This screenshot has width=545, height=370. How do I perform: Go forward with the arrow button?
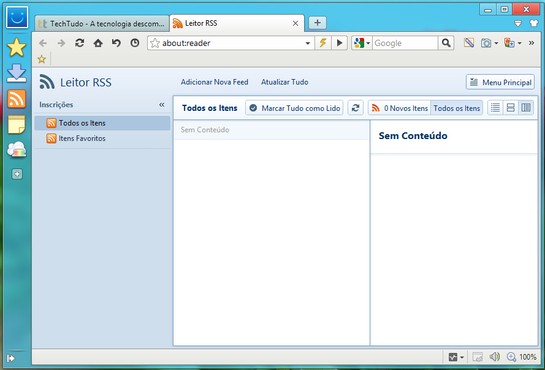(61, 43)
